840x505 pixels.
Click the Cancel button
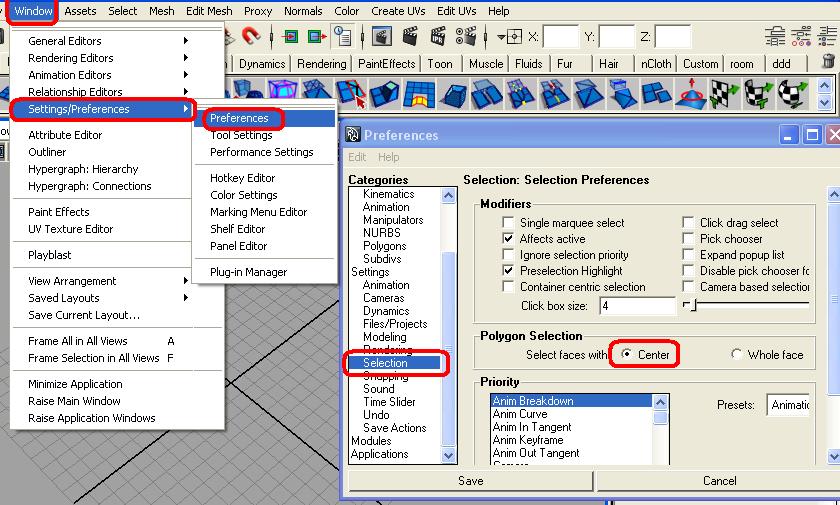[718, 481]
